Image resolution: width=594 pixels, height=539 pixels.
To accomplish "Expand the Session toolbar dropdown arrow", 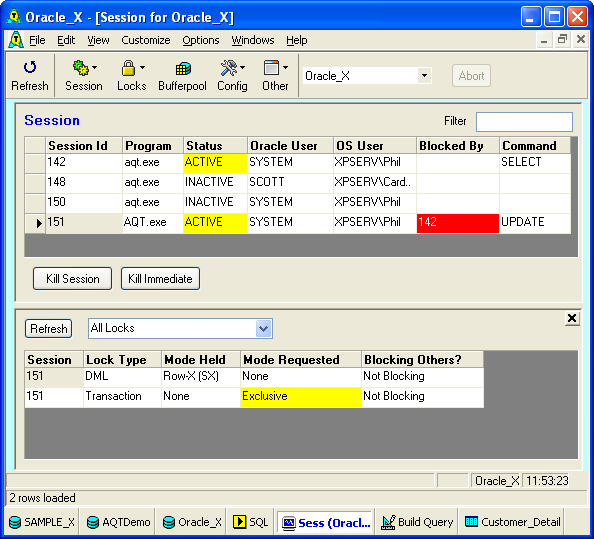I will click(95, 67).
